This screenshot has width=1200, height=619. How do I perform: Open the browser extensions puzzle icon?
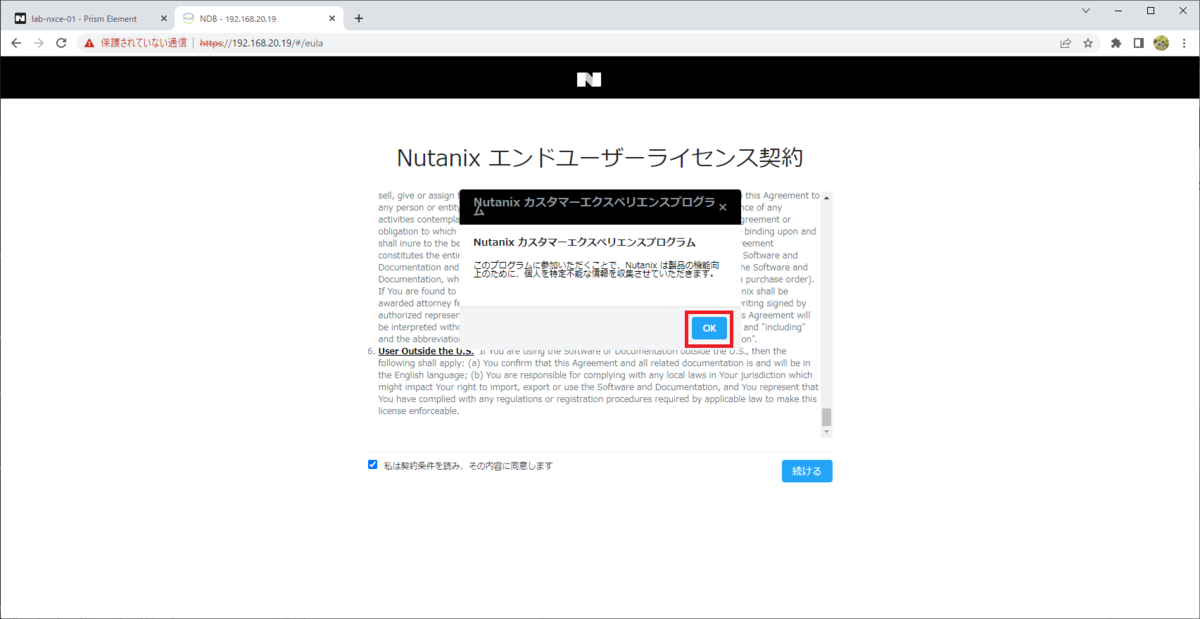[x=1116, y=43]
